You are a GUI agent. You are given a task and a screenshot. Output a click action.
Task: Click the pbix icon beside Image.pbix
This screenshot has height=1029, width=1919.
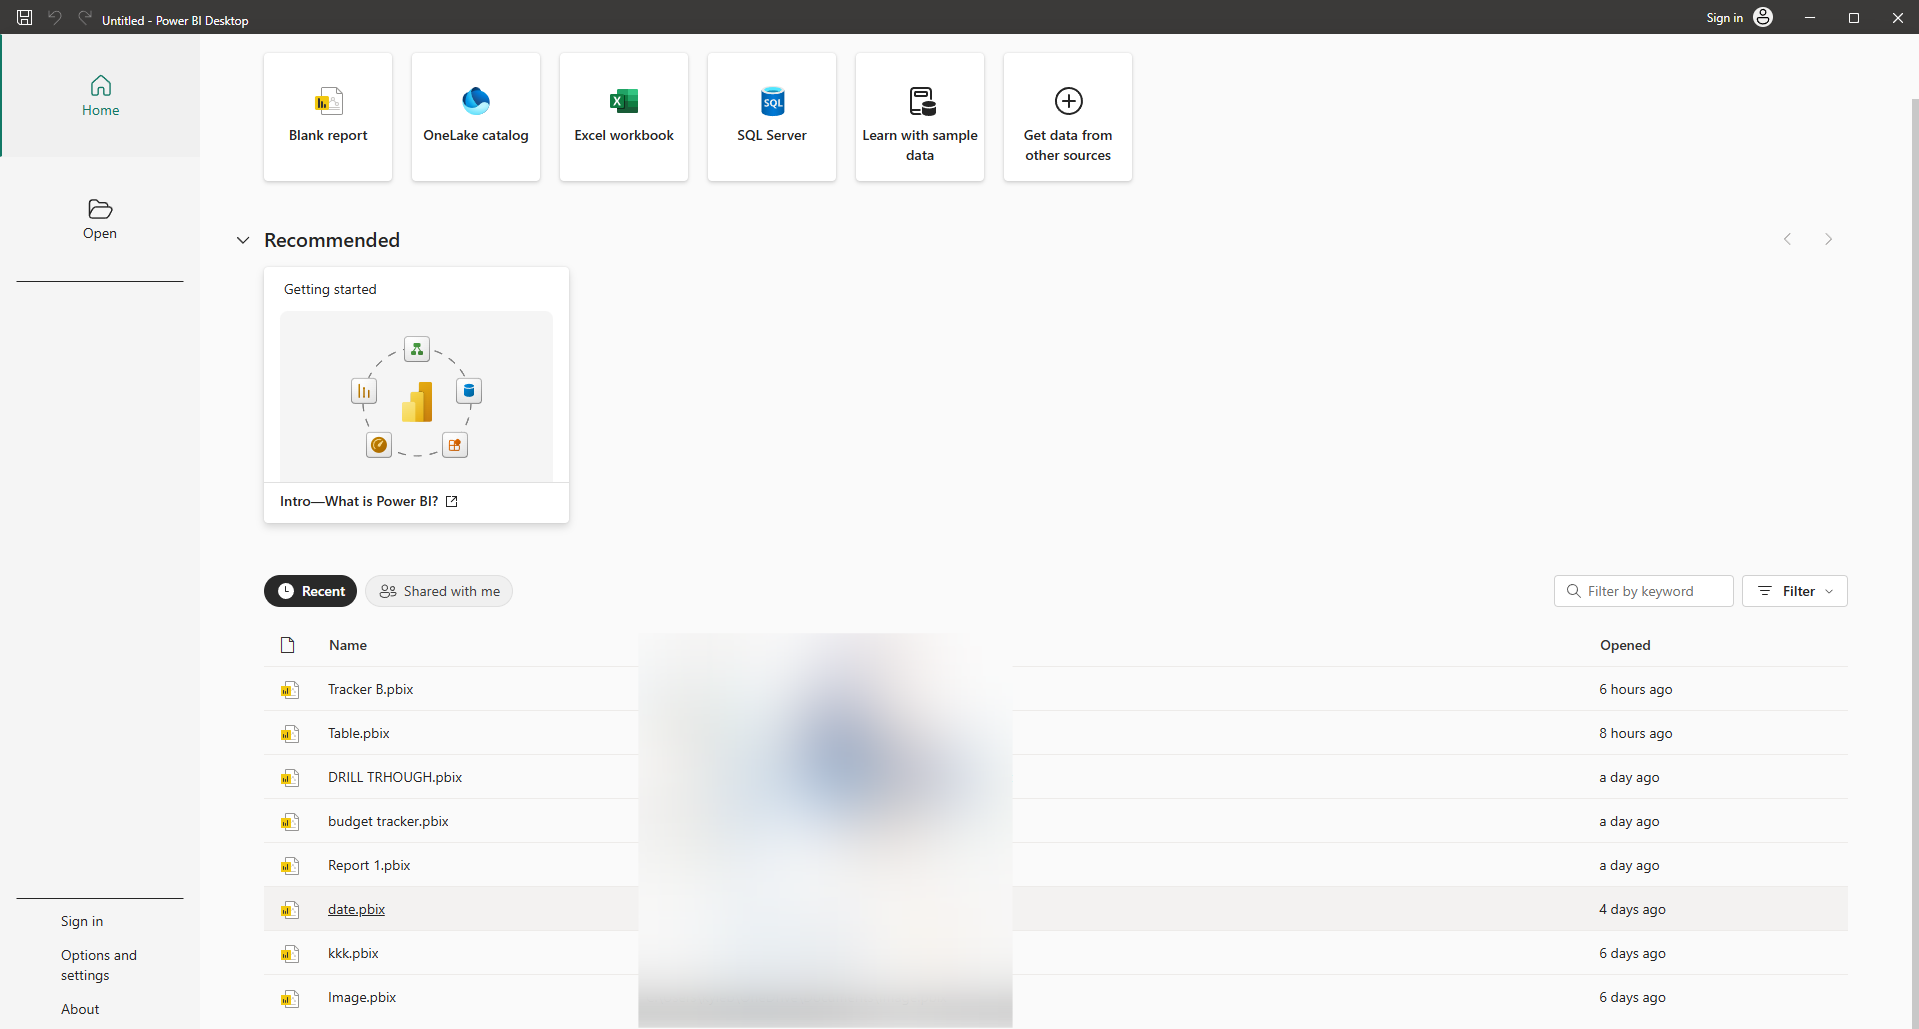tap(289, 997)
